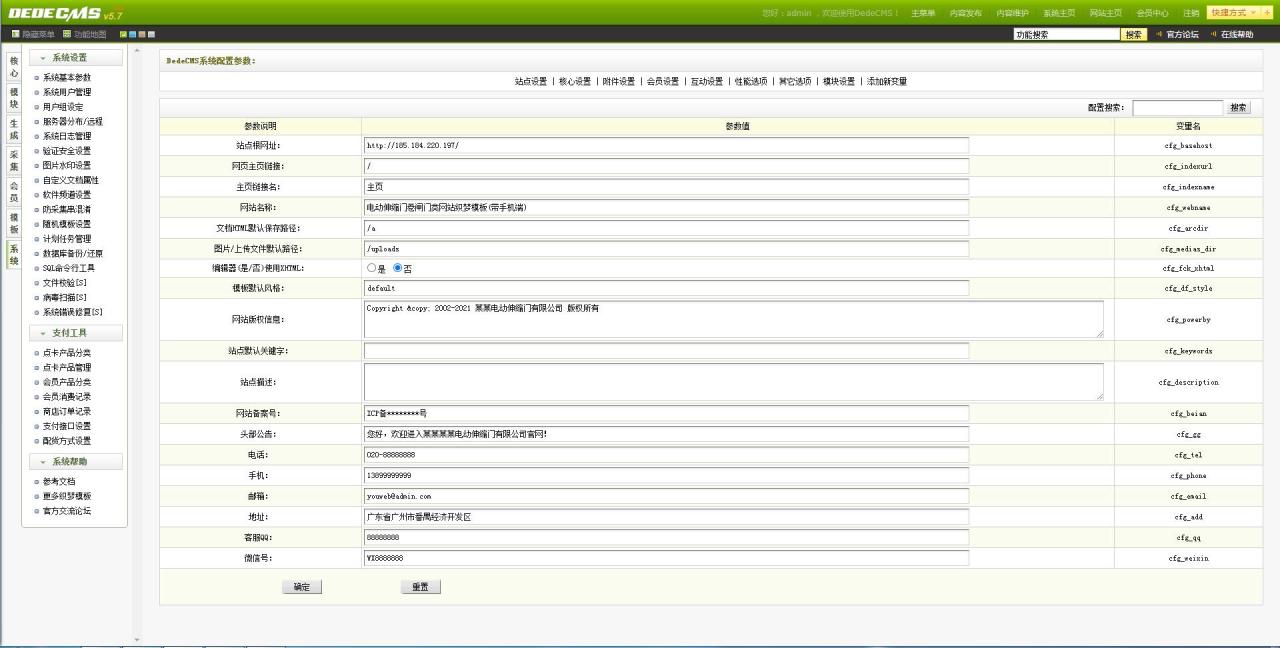The width and height of the screenshot is (1280, 648).
Task: Open the 主菜单 top menu
Action: pyautogui.click(x=923, y=13)
